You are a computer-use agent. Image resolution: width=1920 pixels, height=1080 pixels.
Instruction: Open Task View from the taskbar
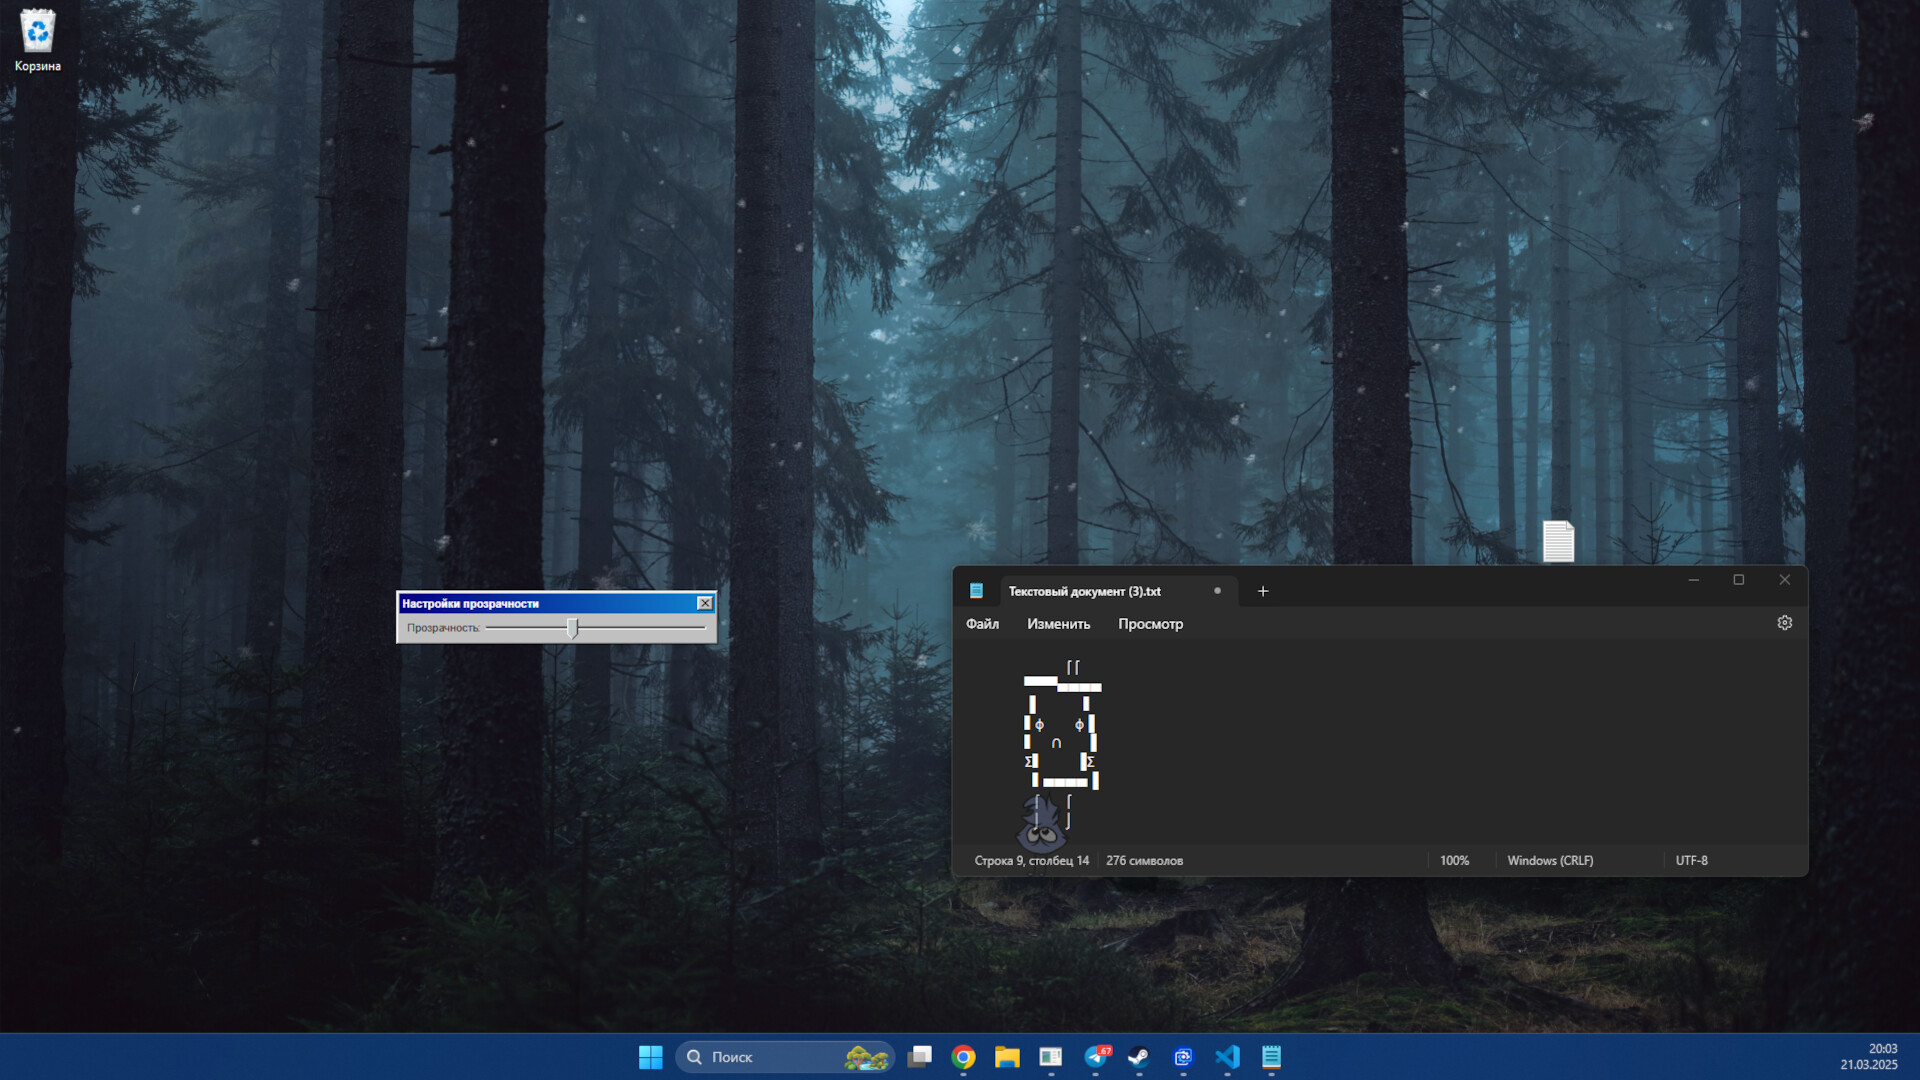(x=919, y=1057)
